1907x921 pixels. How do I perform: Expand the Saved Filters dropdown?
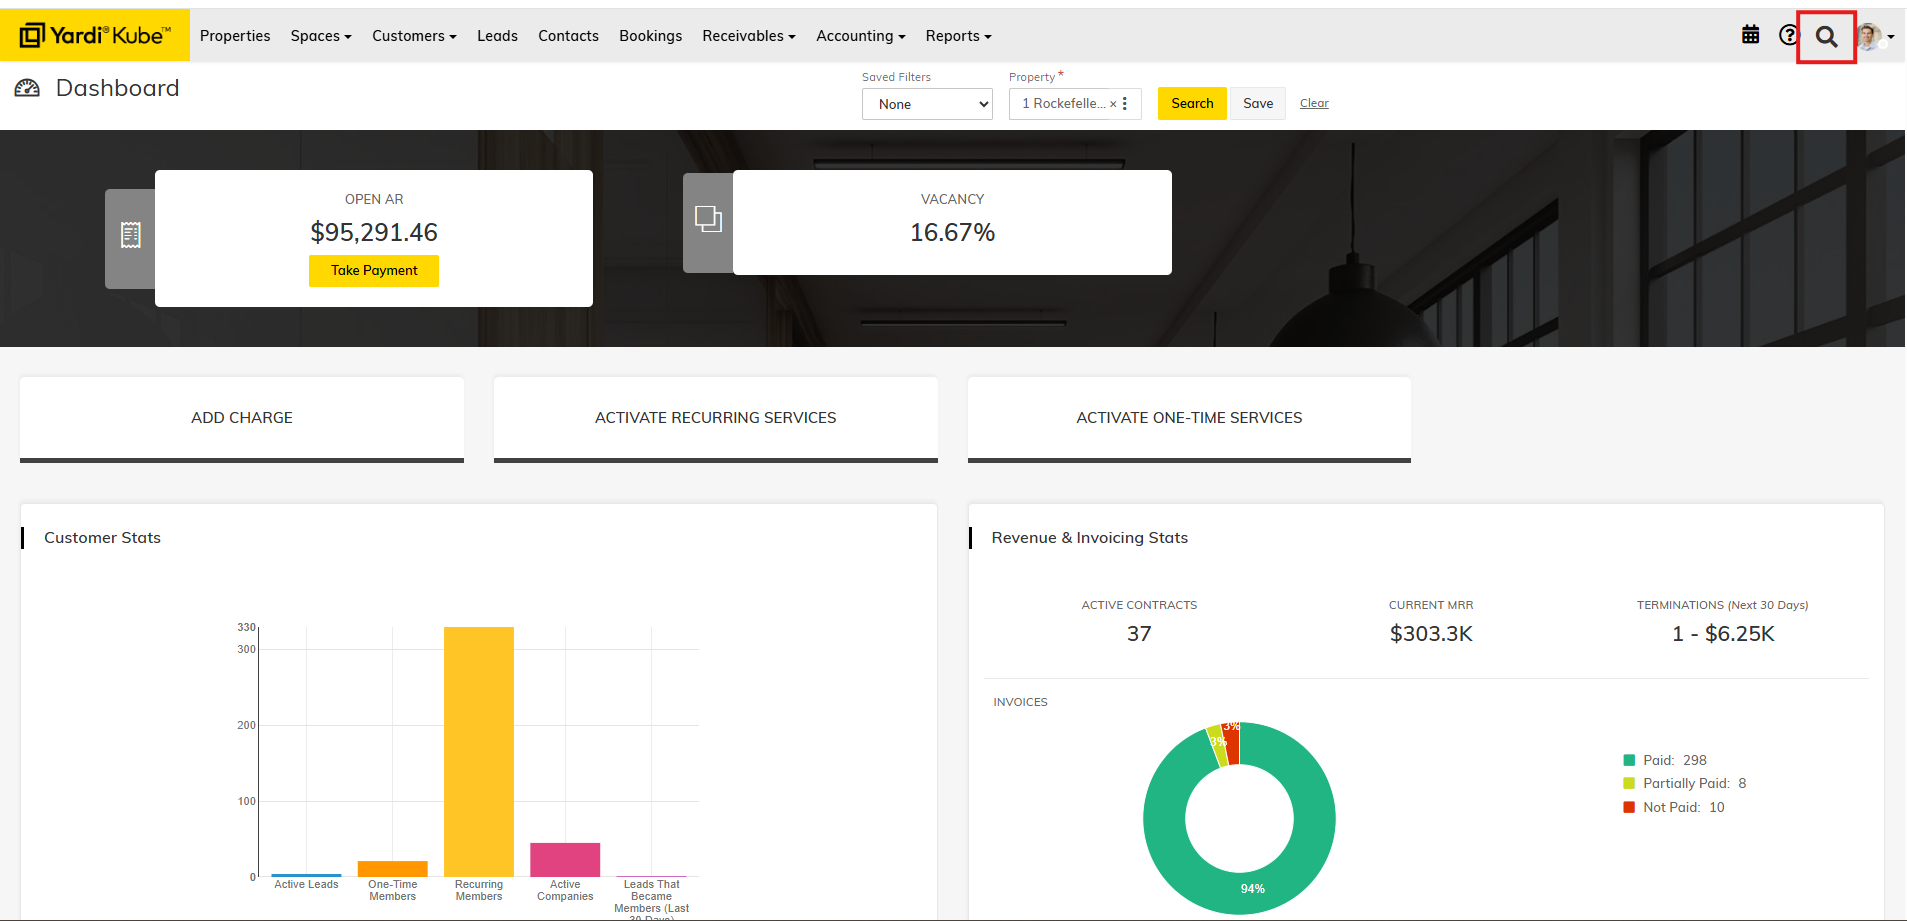pyautogui.click(x=927, y=104)
